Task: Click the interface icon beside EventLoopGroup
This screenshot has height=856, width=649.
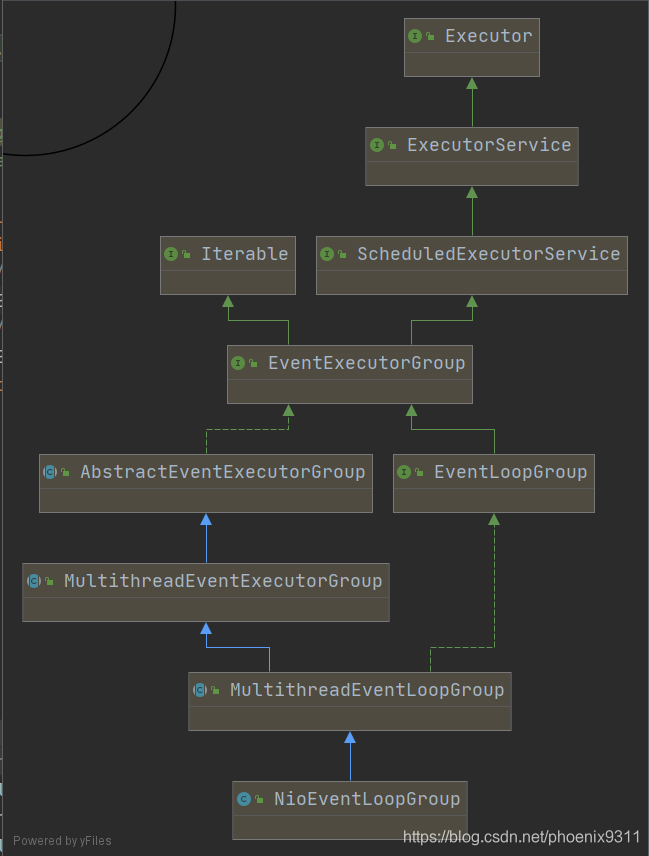Action: [404, 472]
